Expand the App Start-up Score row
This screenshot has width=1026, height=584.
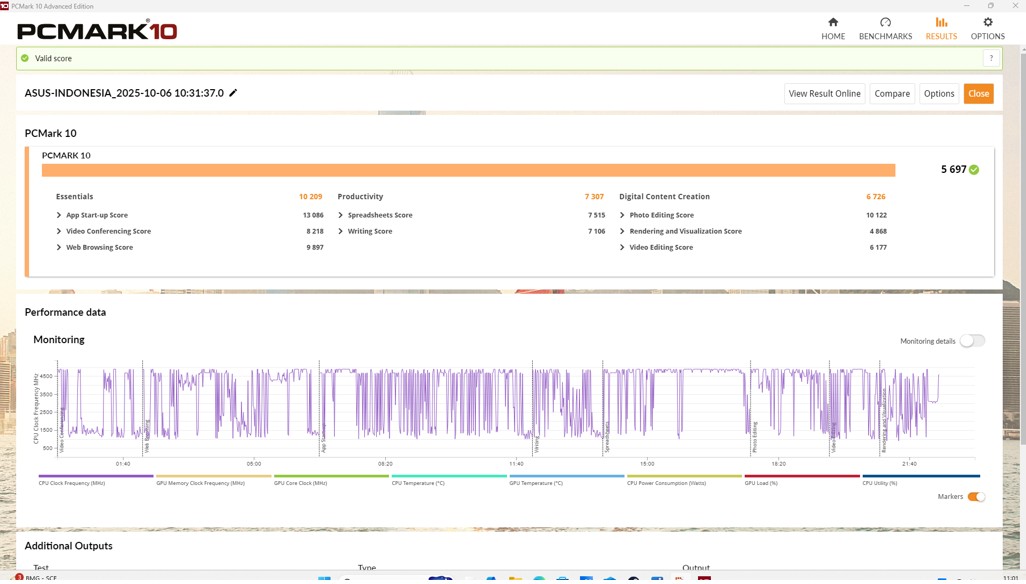point(59,215)
